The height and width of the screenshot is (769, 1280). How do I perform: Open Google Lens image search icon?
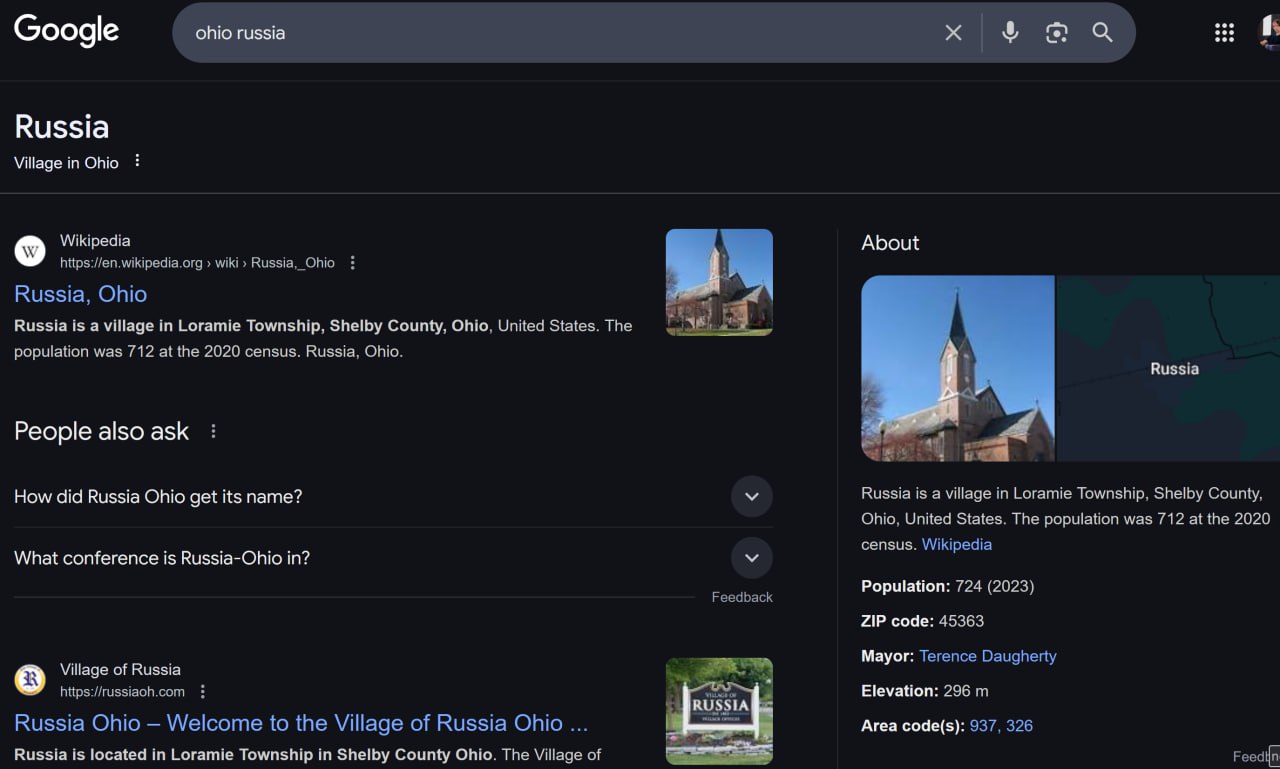[x=1056, y=33]
